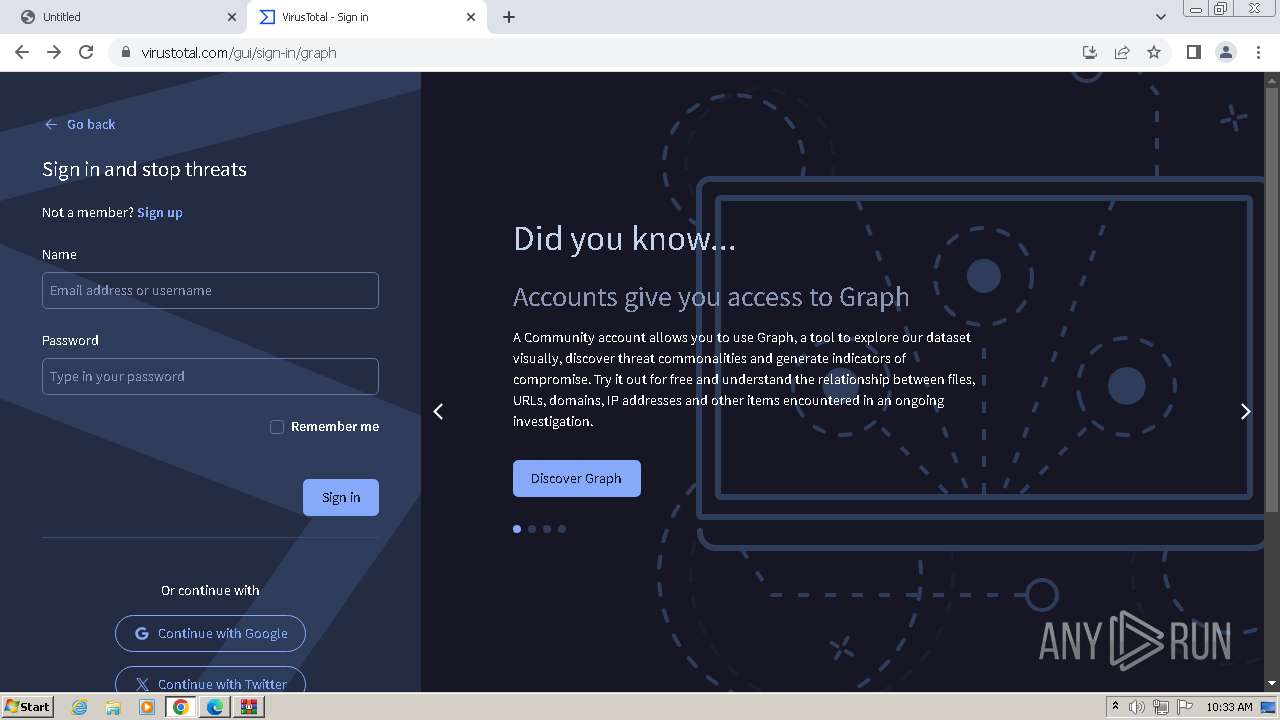Click the Sign in button
Viewport: 1280px width, 720px height.
(x=341, y=497)
